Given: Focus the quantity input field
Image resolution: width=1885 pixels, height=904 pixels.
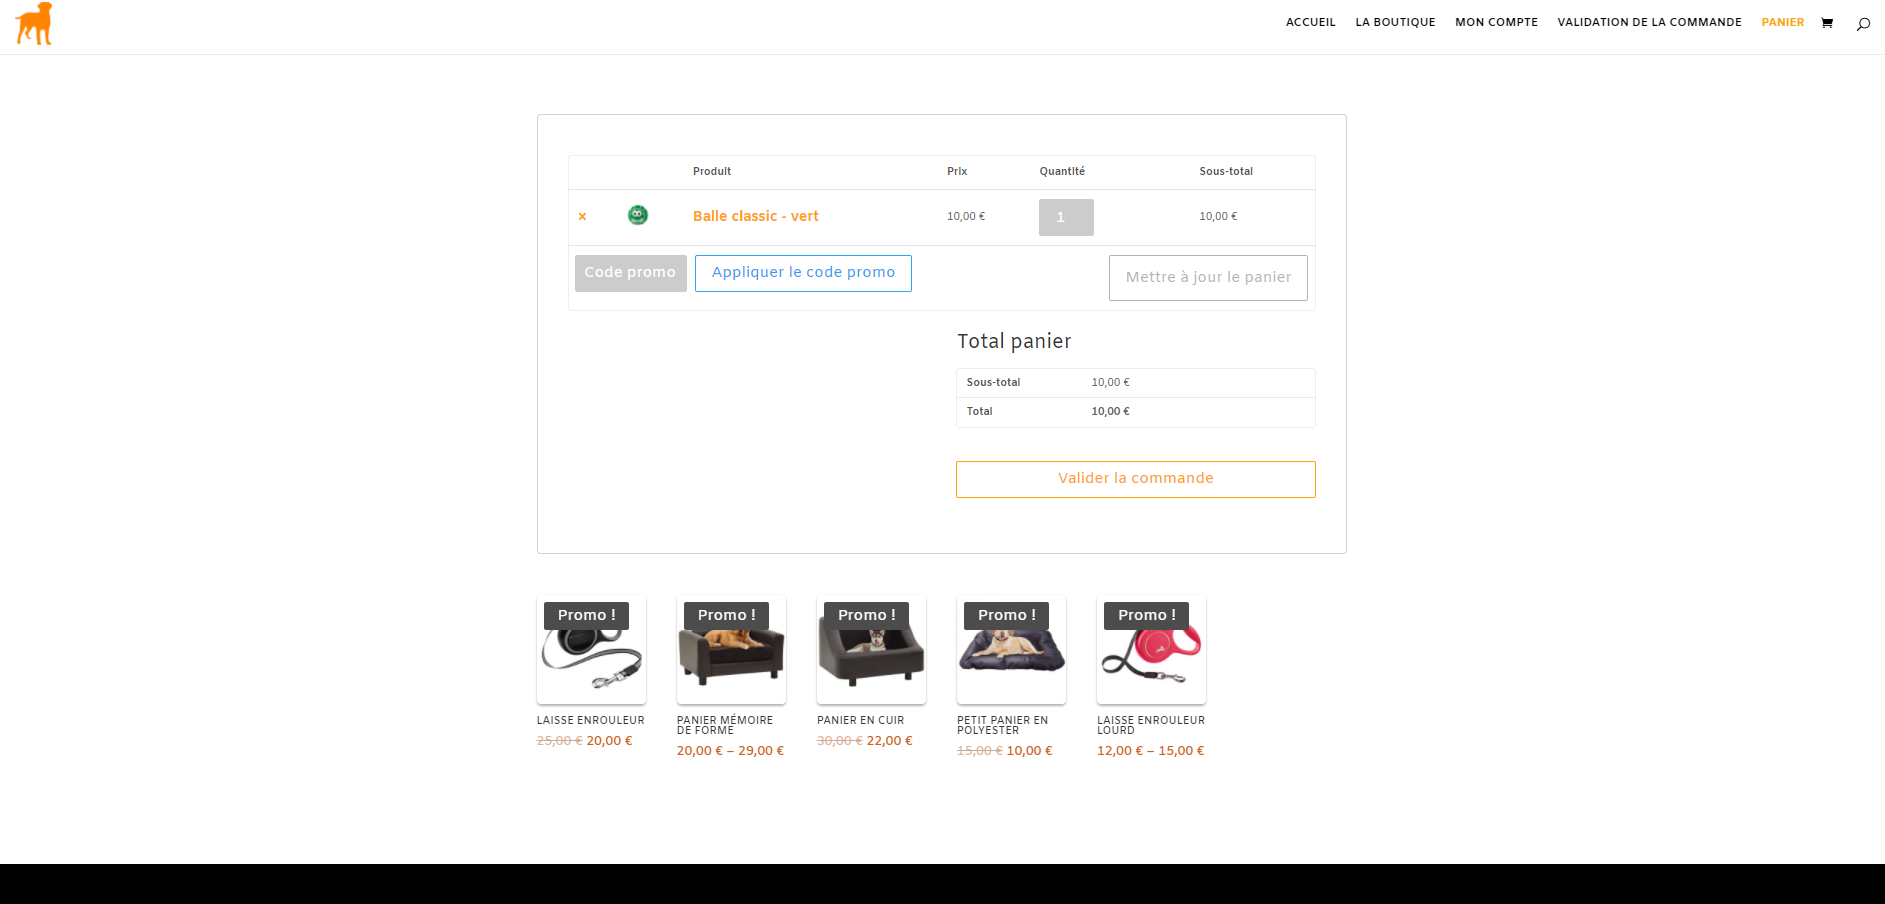Looking at the screenshot, I should tap(1065, 217).
